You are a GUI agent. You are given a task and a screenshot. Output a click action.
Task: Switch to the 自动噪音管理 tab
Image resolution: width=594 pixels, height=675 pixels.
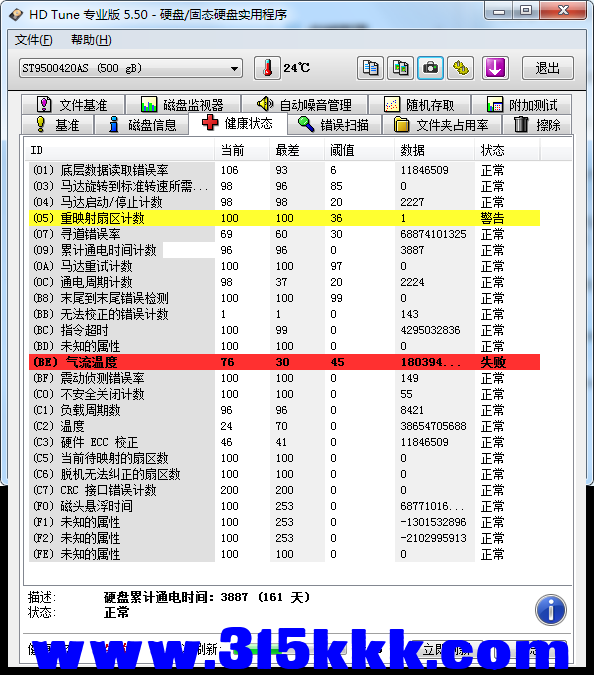(x=304, y=105)
